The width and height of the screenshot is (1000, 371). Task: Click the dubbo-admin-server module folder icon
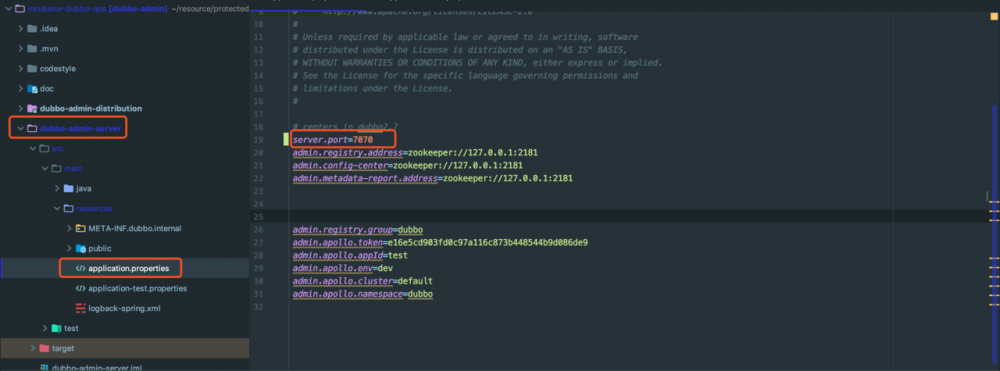[x=32, y=128]
